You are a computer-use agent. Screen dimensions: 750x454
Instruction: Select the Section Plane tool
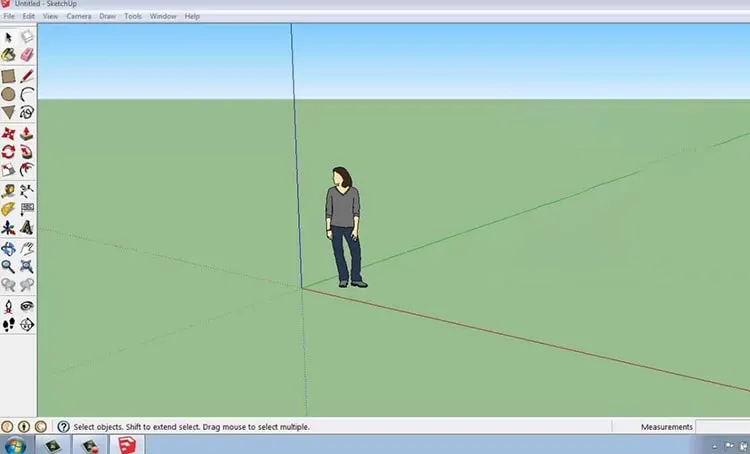point(27,324)
